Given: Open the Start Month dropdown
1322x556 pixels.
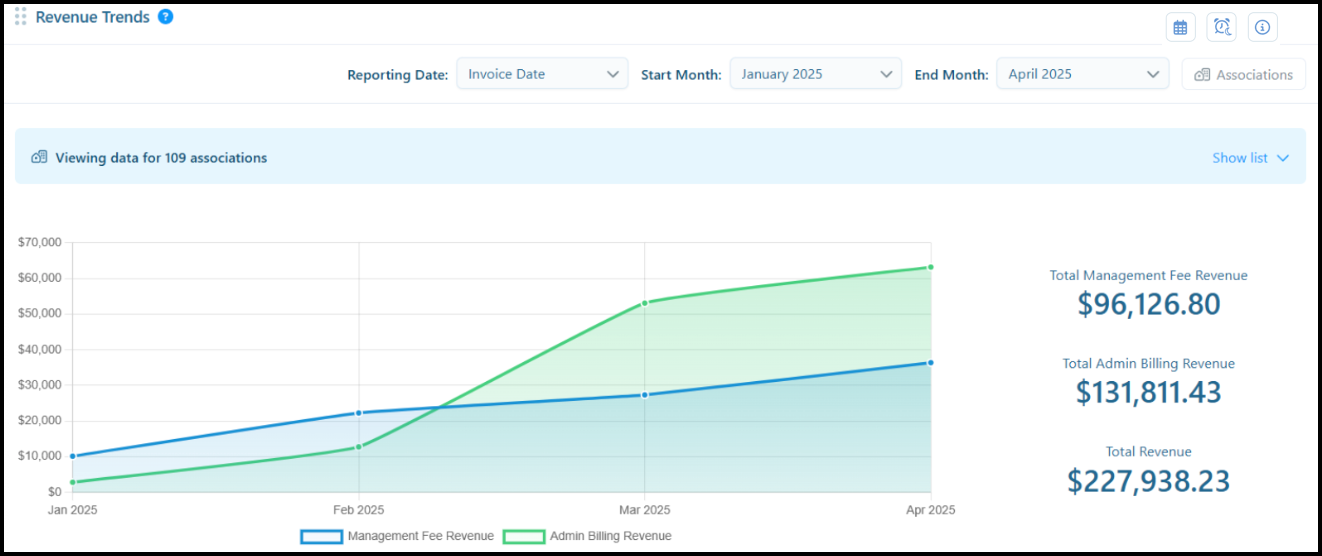Looking at the screenshot, I should [816, 74].
